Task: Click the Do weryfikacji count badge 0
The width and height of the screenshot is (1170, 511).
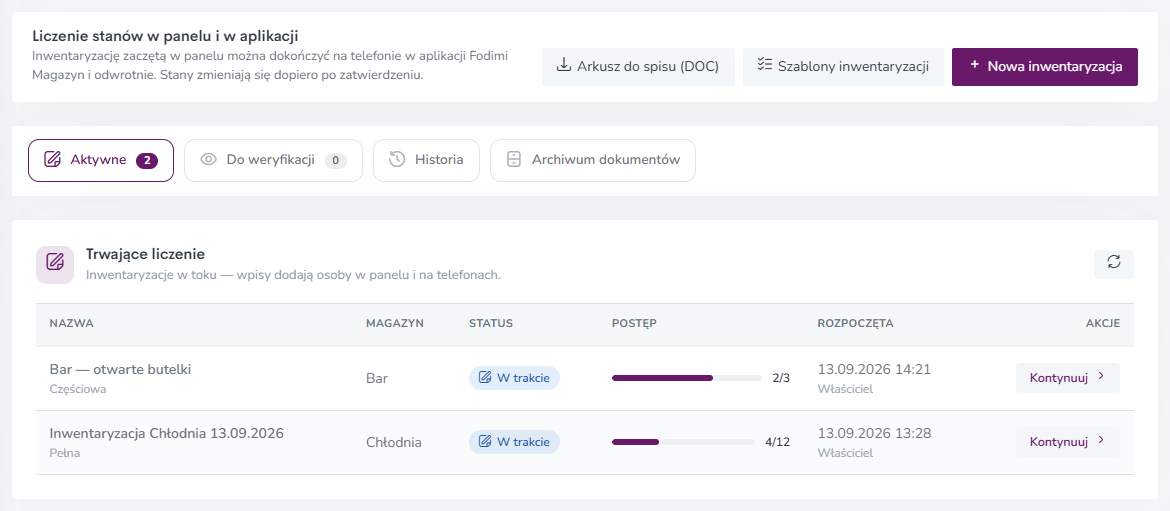Action: point(336,160)
